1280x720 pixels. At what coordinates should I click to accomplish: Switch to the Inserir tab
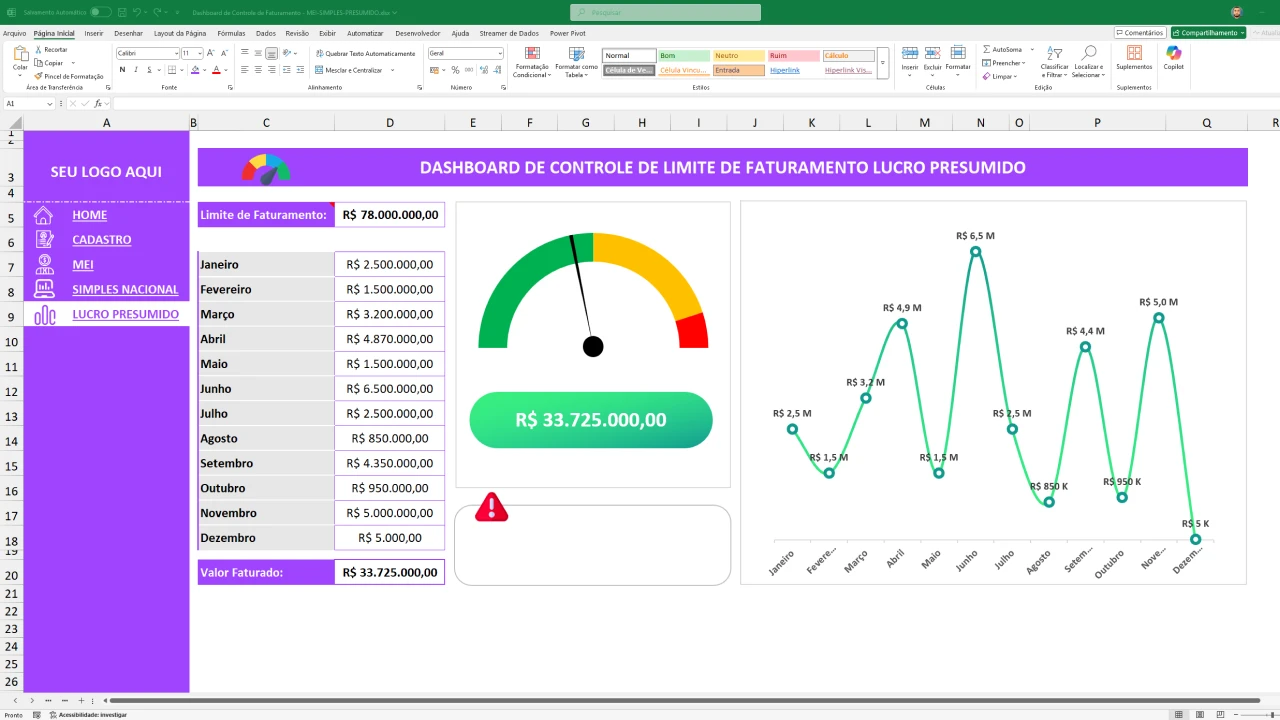tap(94, 33)
